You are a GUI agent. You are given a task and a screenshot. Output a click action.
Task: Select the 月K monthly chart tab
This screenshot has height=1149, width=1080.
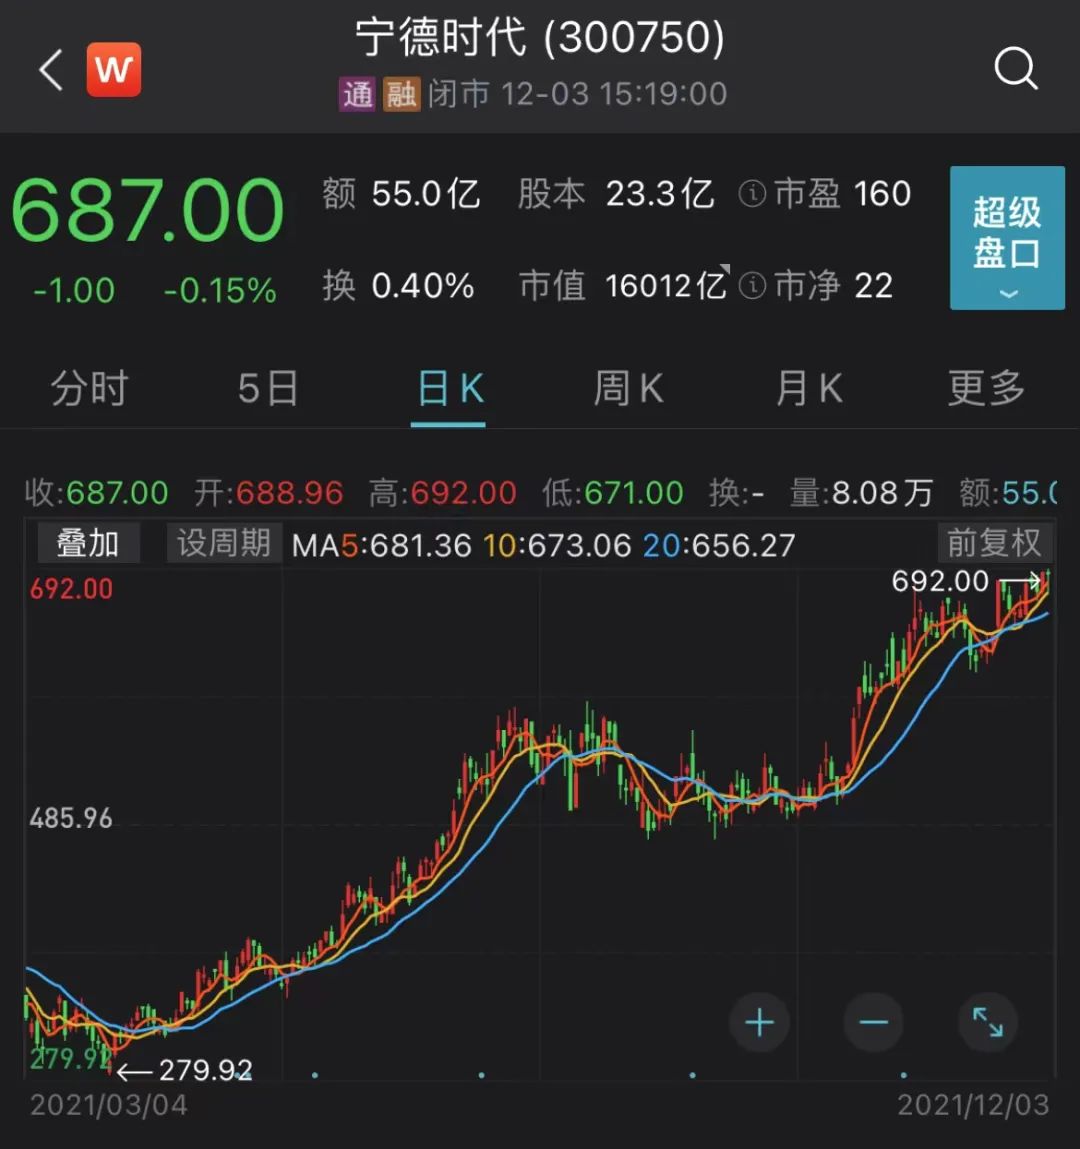coord(809,388)
